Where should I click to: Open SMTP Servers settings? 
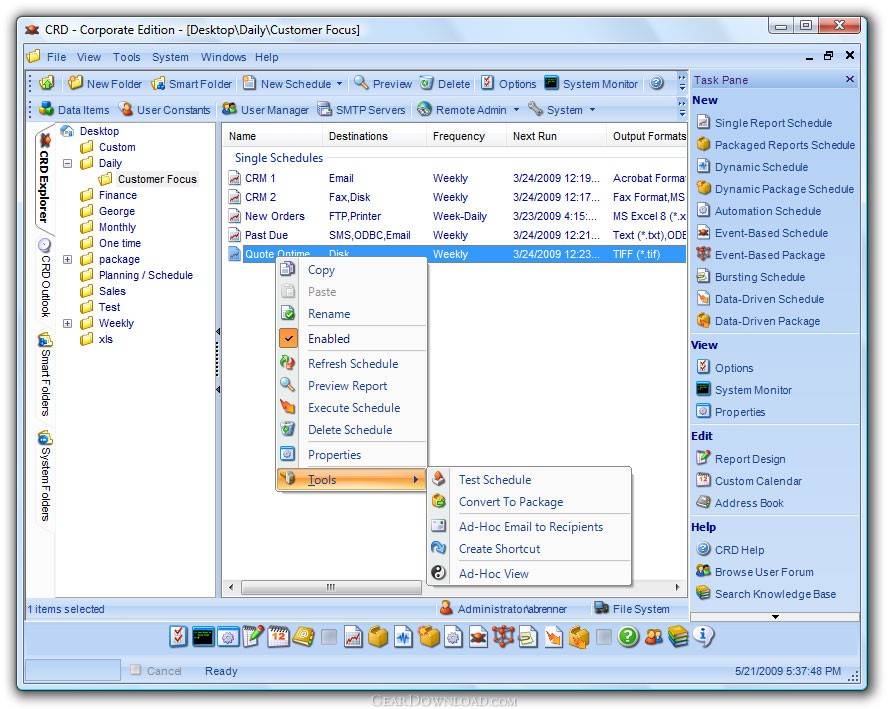tap(361, 109)
